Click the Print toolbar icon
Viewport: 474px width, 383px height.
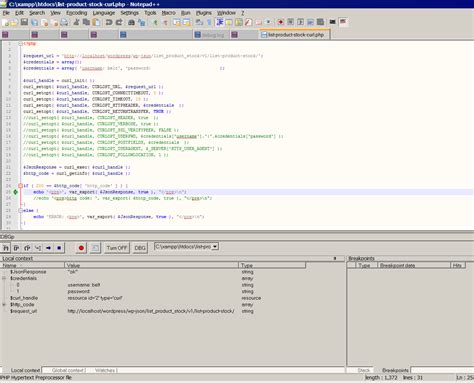pos(64,22)
